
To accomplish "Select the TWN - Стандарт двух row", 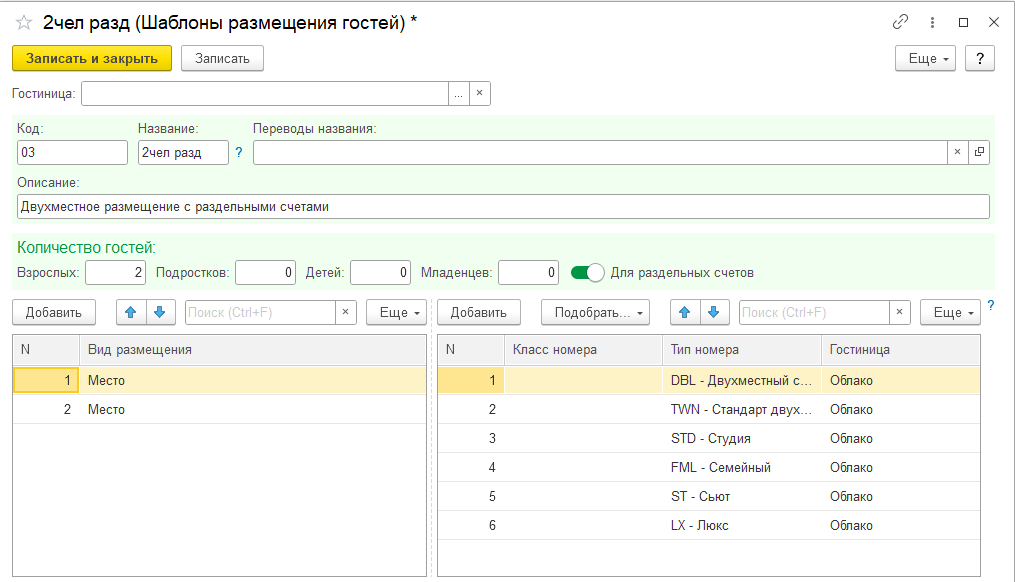I will point(741,409).
